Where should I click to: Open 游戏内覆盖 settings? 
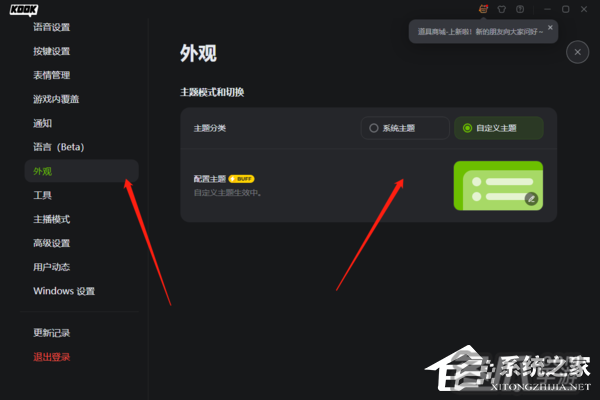56,99
